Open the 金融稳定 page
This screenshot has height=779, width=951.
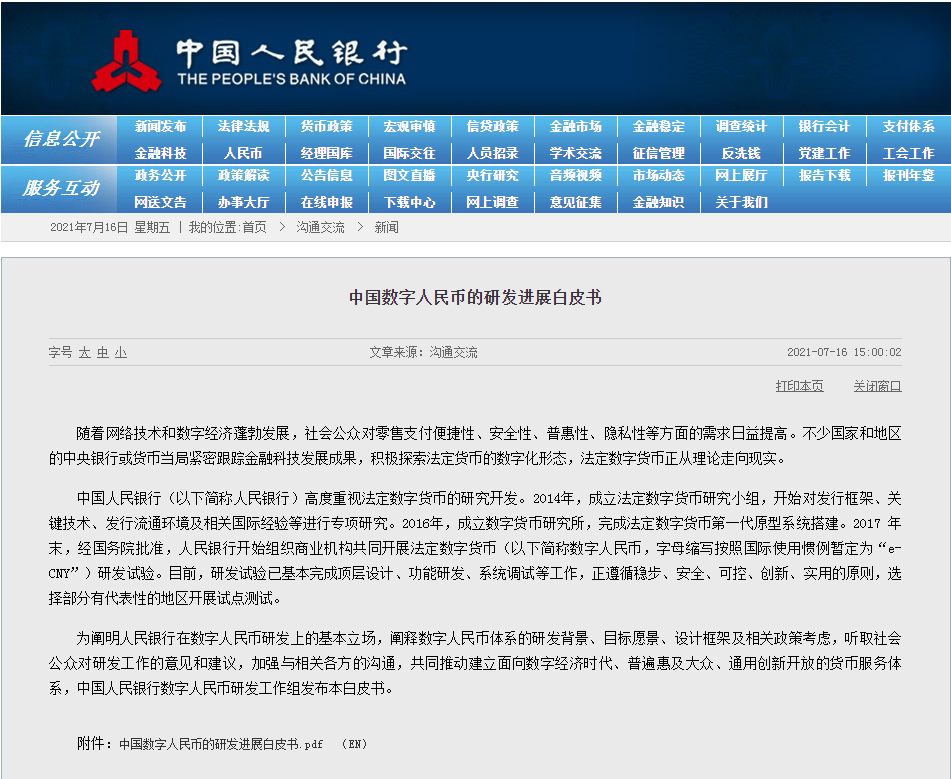coord(659,126)
